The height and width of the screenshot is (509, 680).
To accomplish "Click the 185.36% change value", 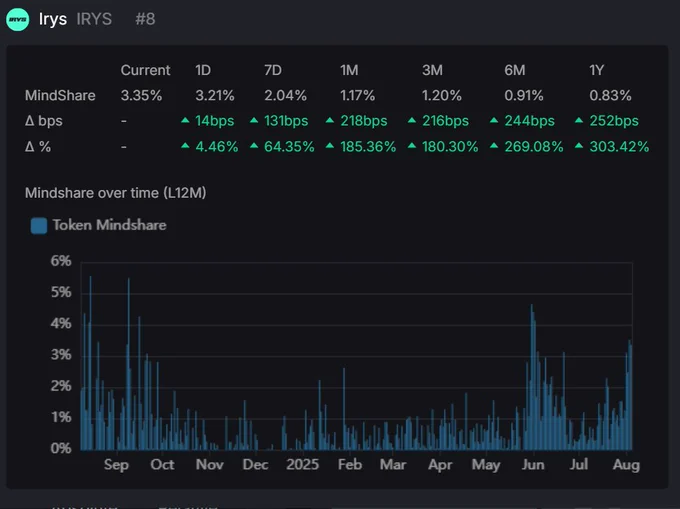I will coord(368,147).
